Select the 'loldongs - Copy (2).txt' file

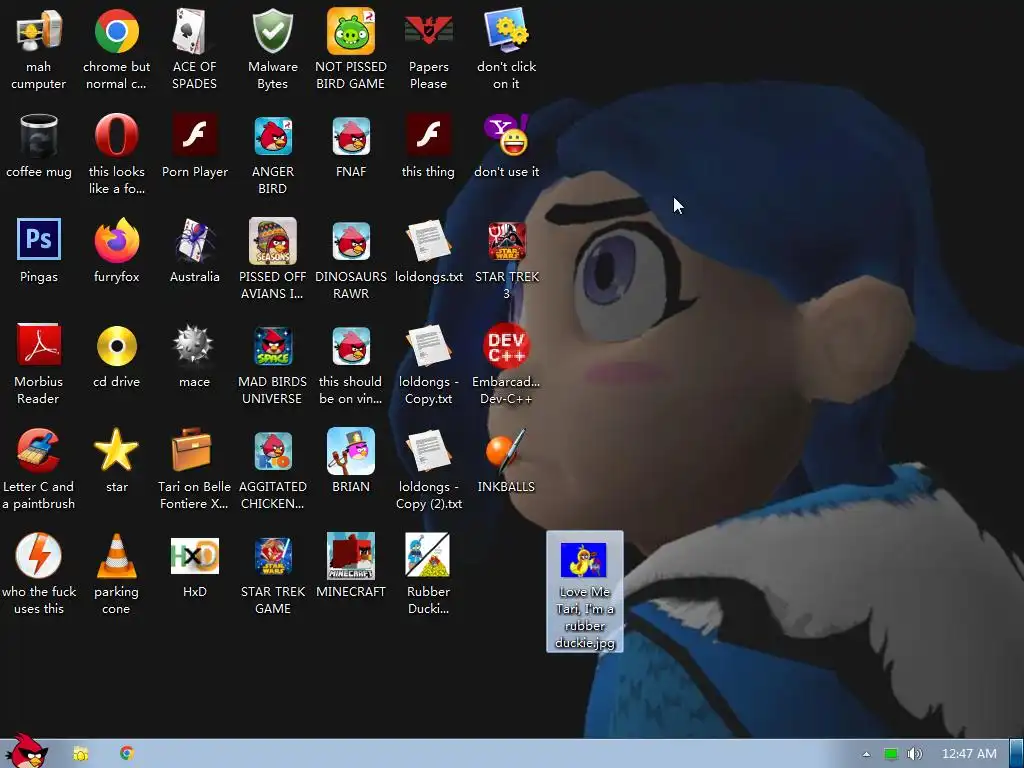tap(428, 451)
